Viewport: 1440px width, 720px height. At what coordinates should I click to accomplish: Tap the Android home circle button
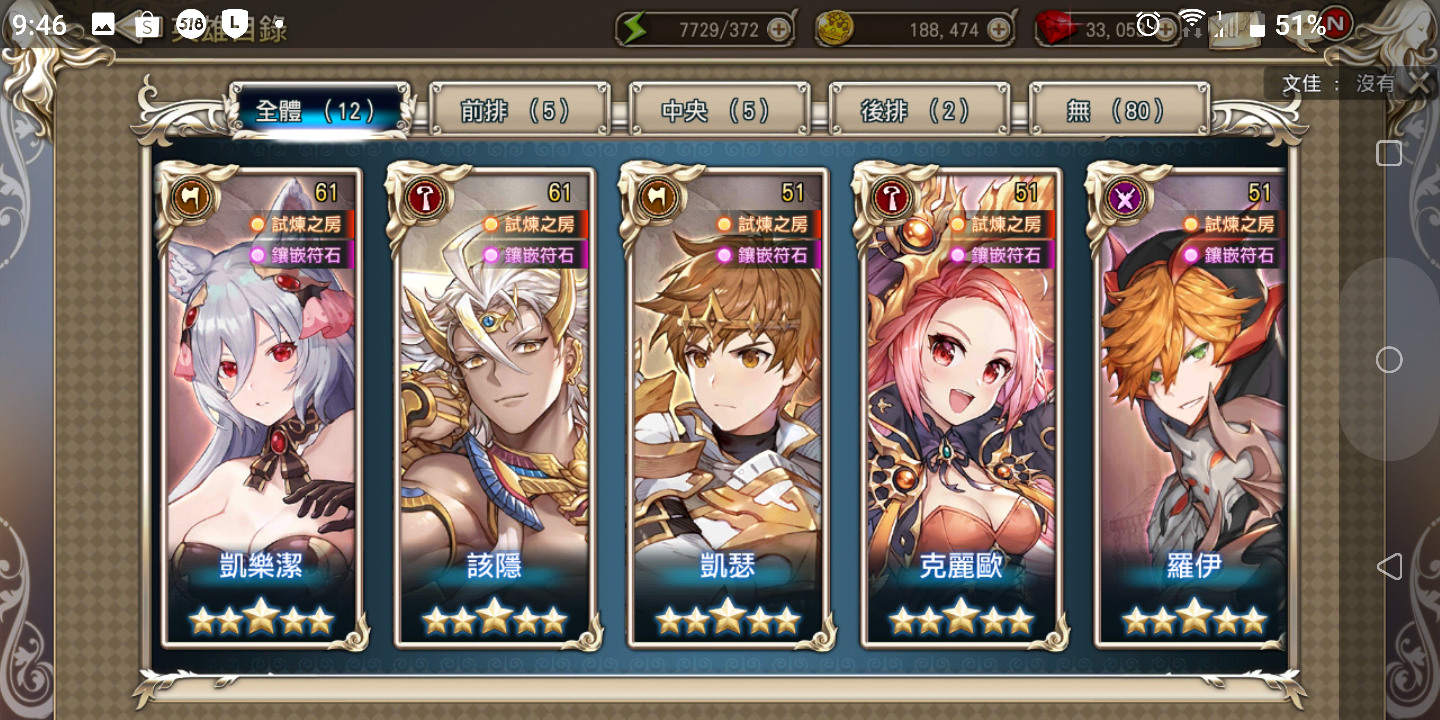[1389, 360]
